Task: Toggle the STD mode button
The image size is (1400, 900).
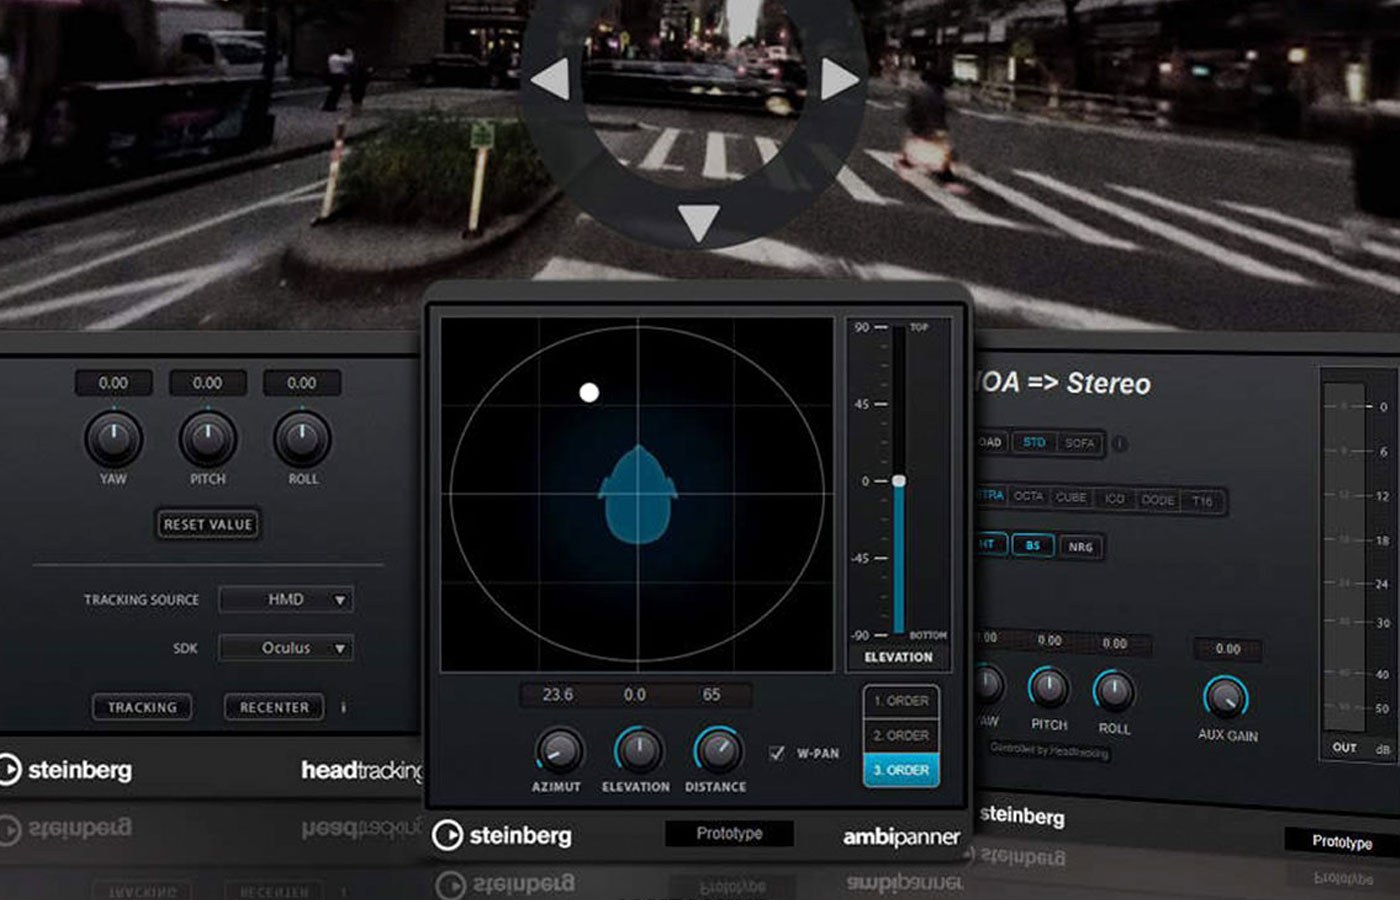Action: point(1034,442)
